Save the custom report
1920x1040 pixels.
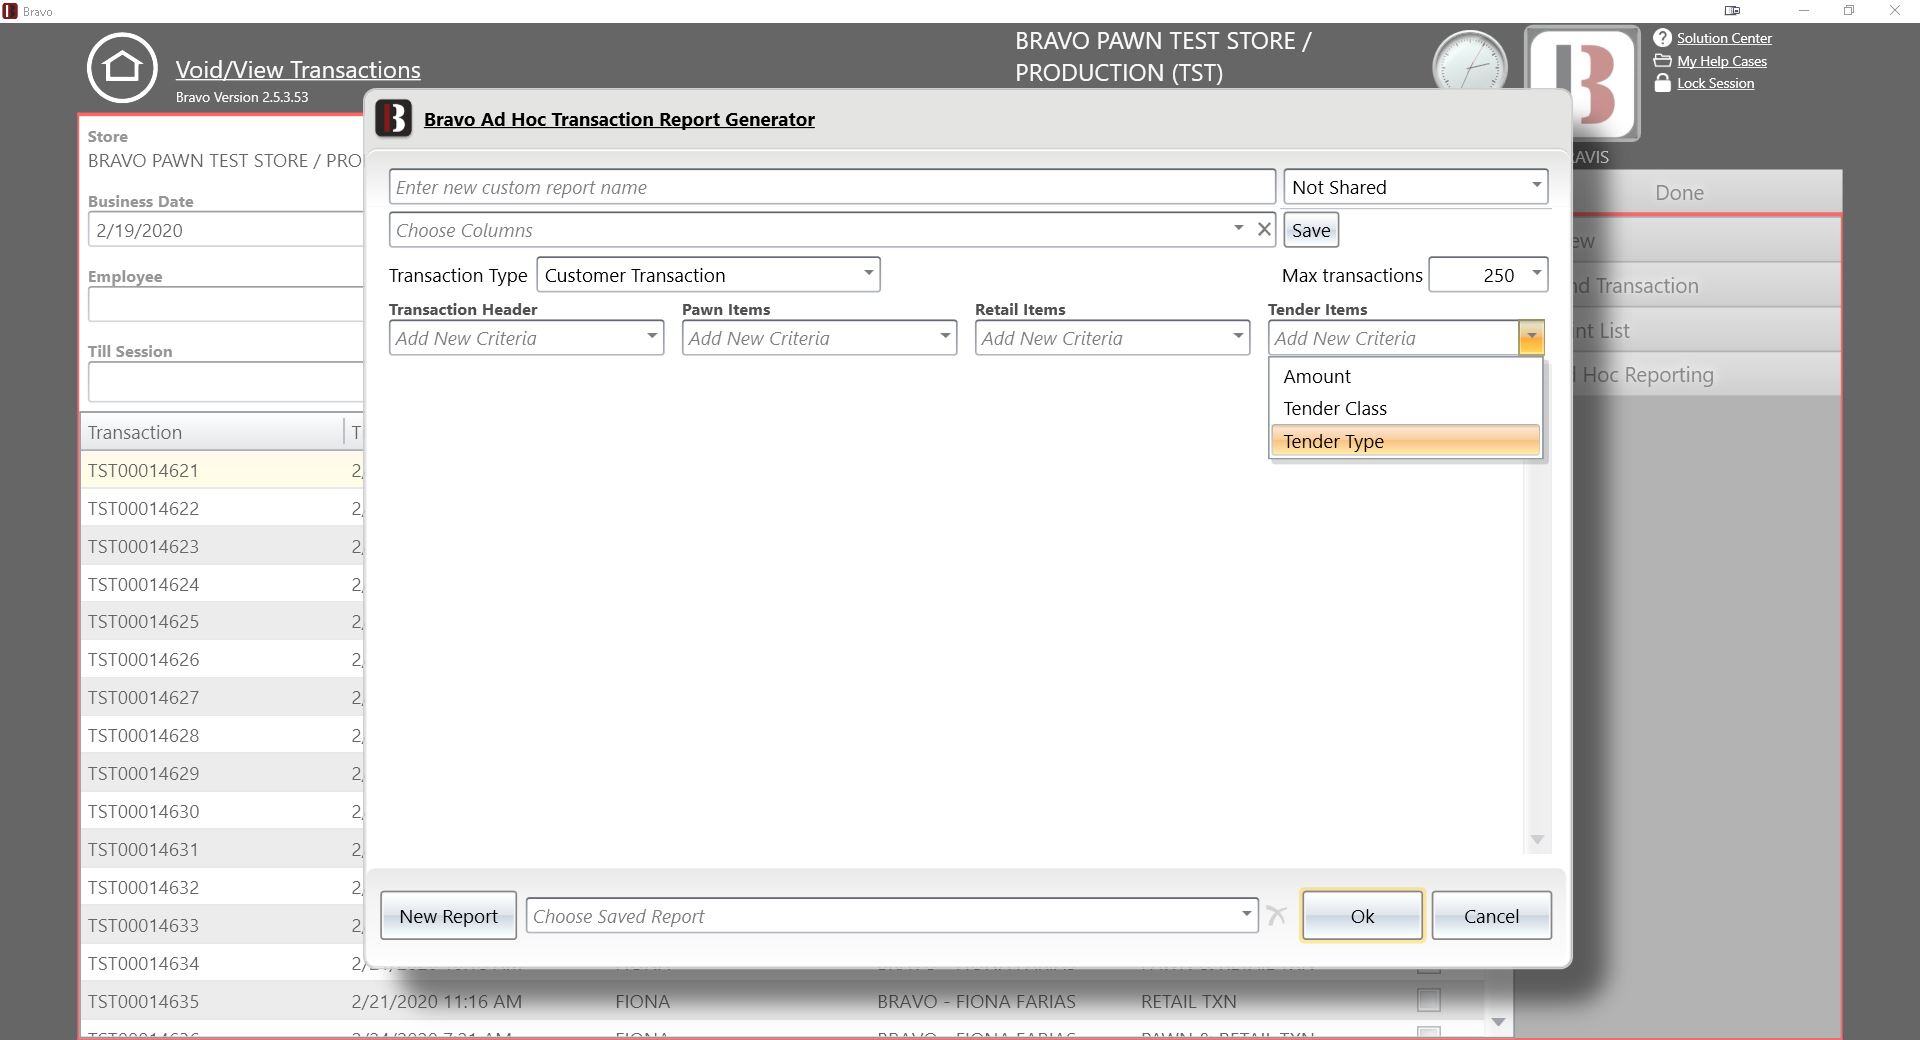pyautogui.click(x=1311, y=230)
